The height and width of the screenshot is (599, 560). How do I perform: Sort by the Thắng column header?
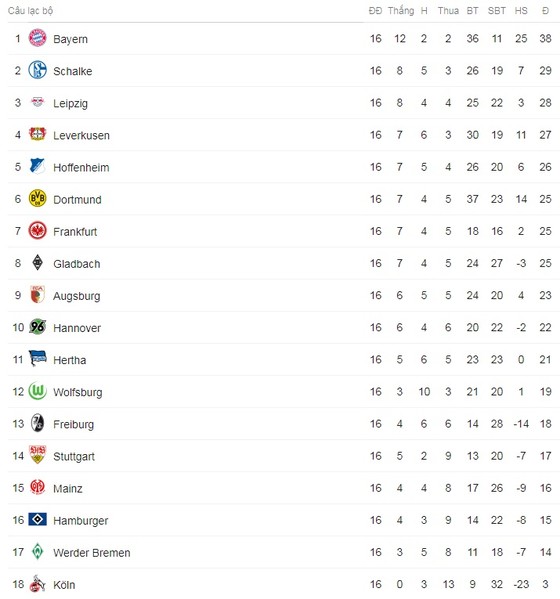pos(401,10)
